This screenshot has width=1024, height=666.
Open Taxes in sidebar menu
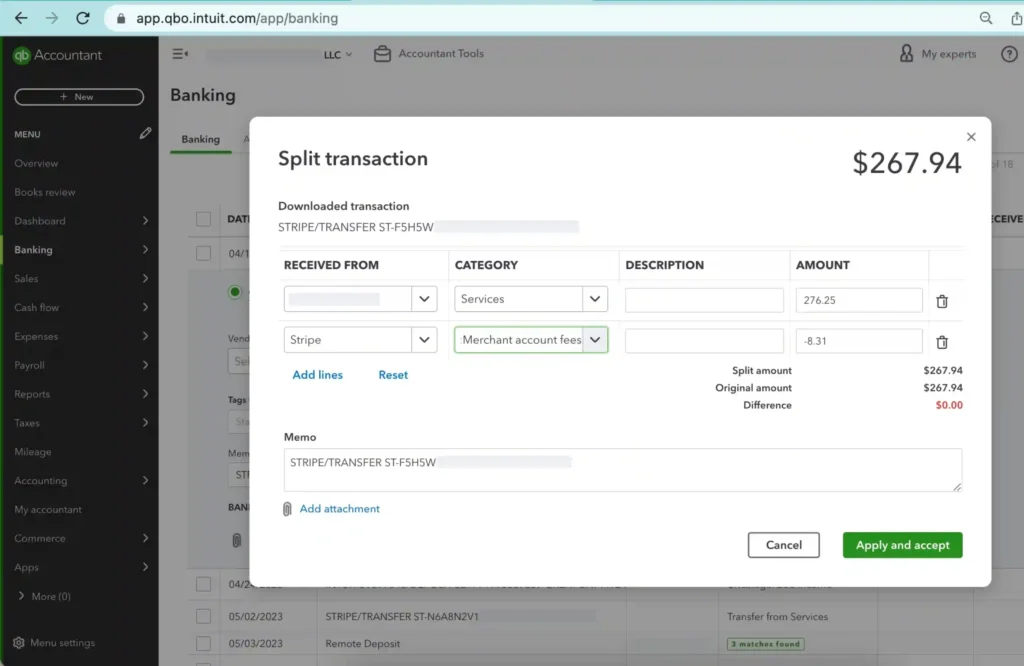[x=27, y=422]
